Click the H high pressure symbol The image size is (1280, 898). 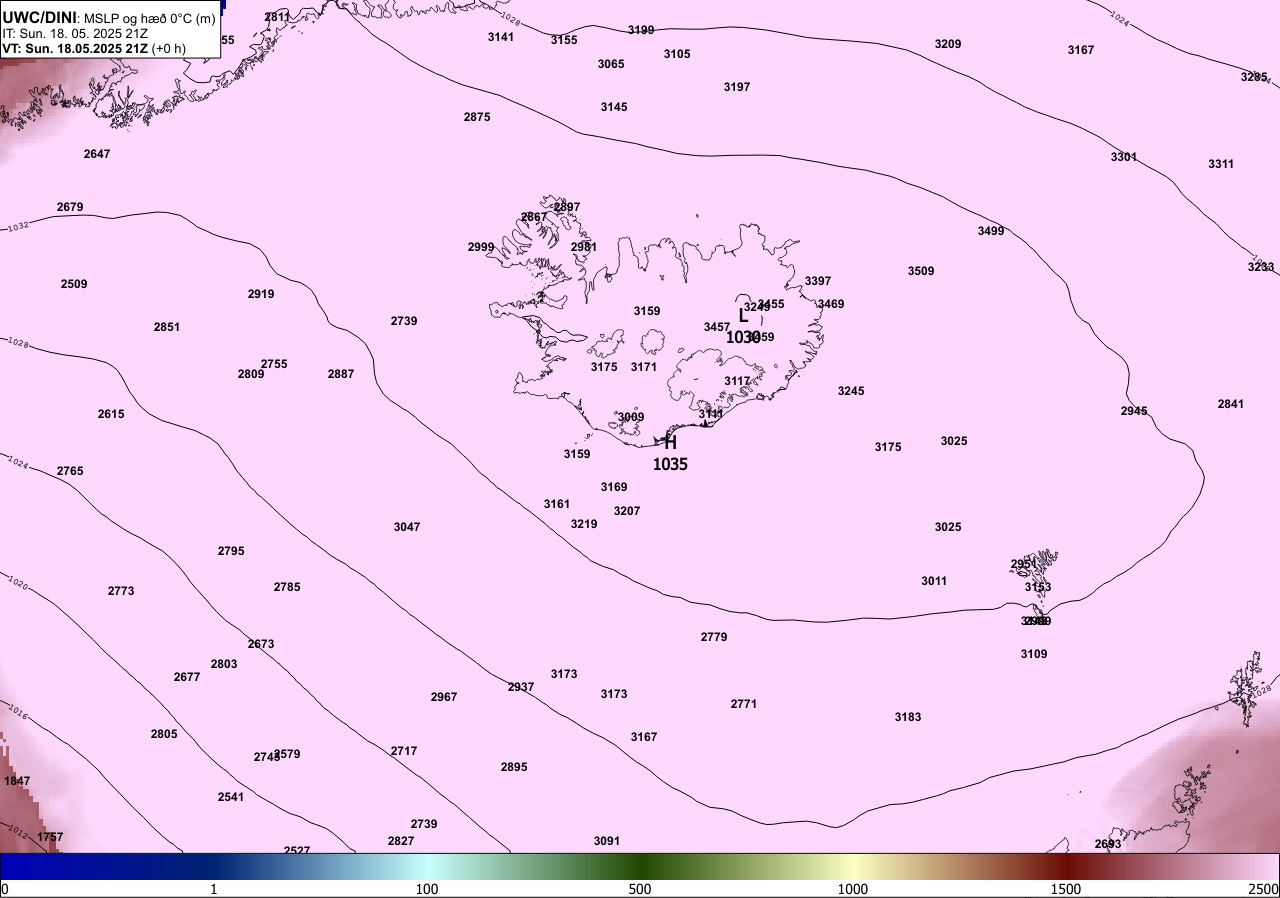(670, 443)
